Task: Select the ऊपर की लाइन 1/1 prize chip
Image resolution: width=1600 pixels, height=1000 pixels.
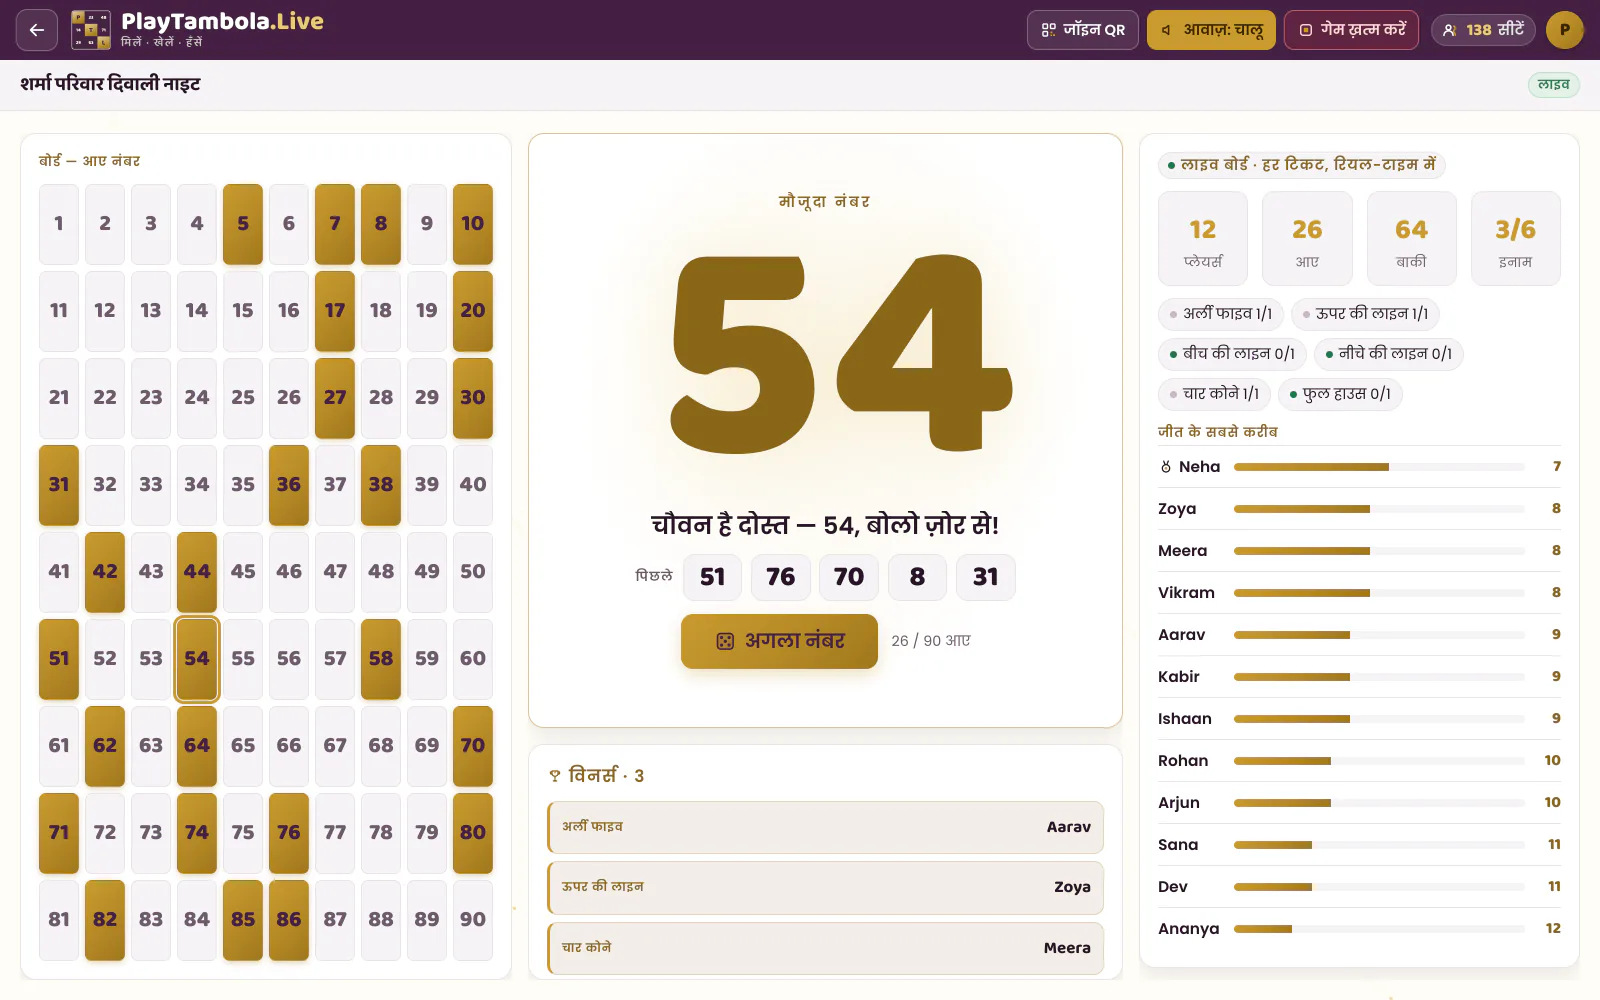Action: click(1365, 314)
